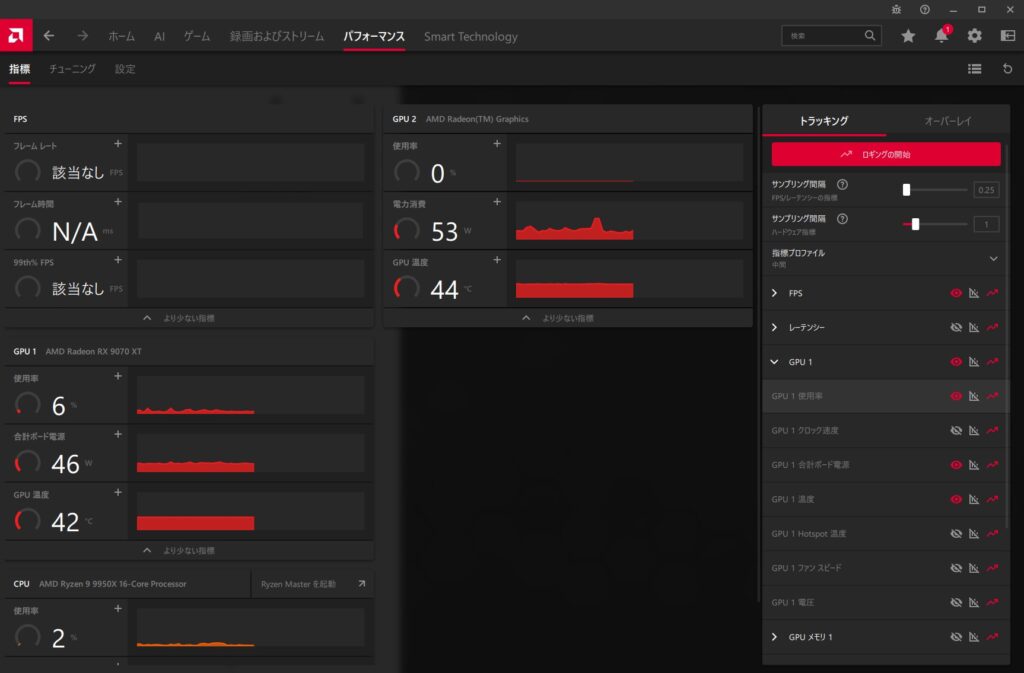Open the notifications bell
This screenshot has width=1024, height=673.
coord(941,36)
